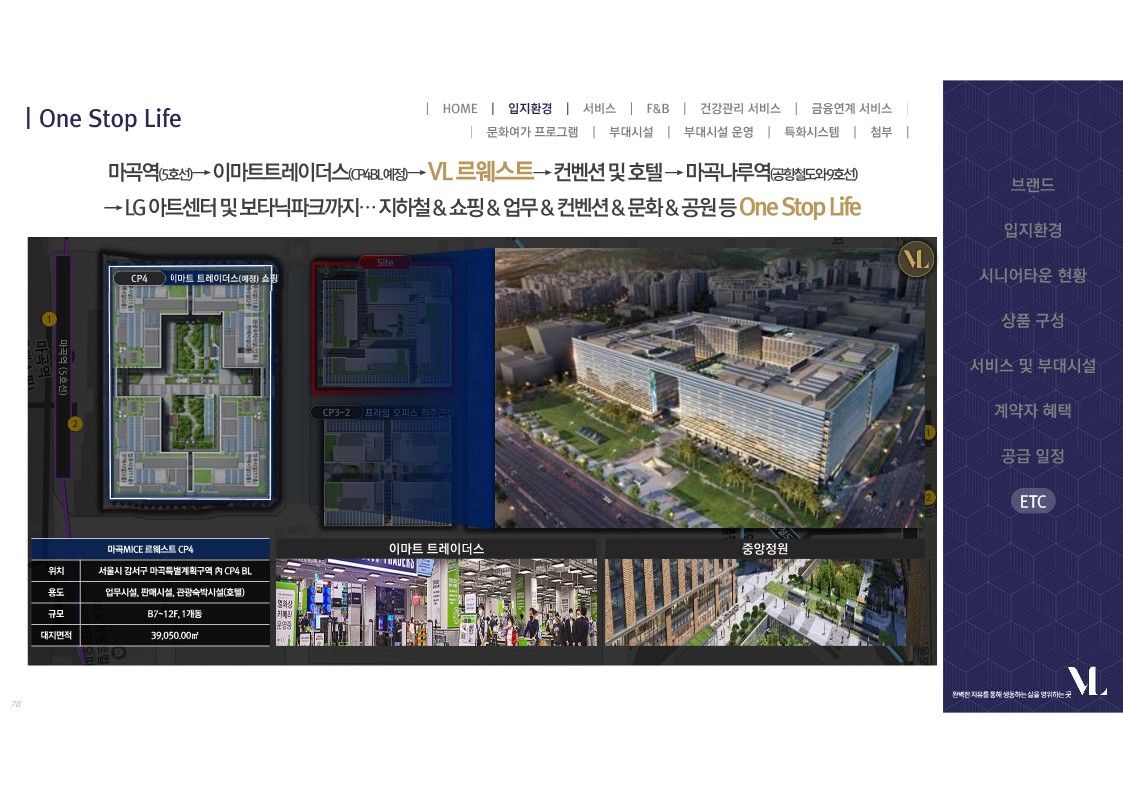Click the CP4 site plan map image
This screenshot has width=1123, height=794.
(x=190, y=382)
